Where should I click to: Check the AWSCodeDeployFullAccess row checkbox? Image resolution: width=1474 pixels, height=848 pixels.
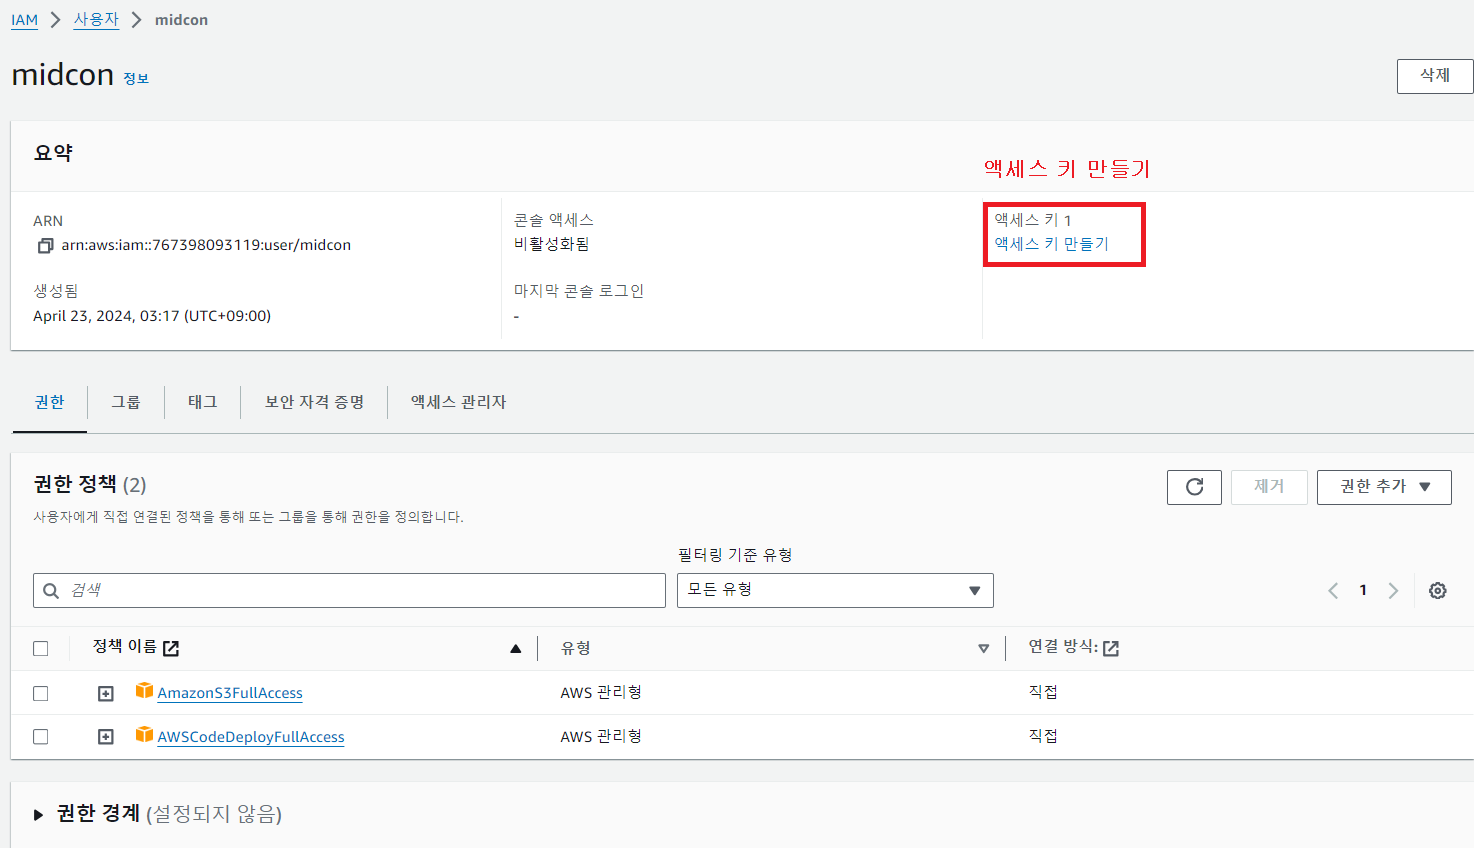[x=41, y=737]
